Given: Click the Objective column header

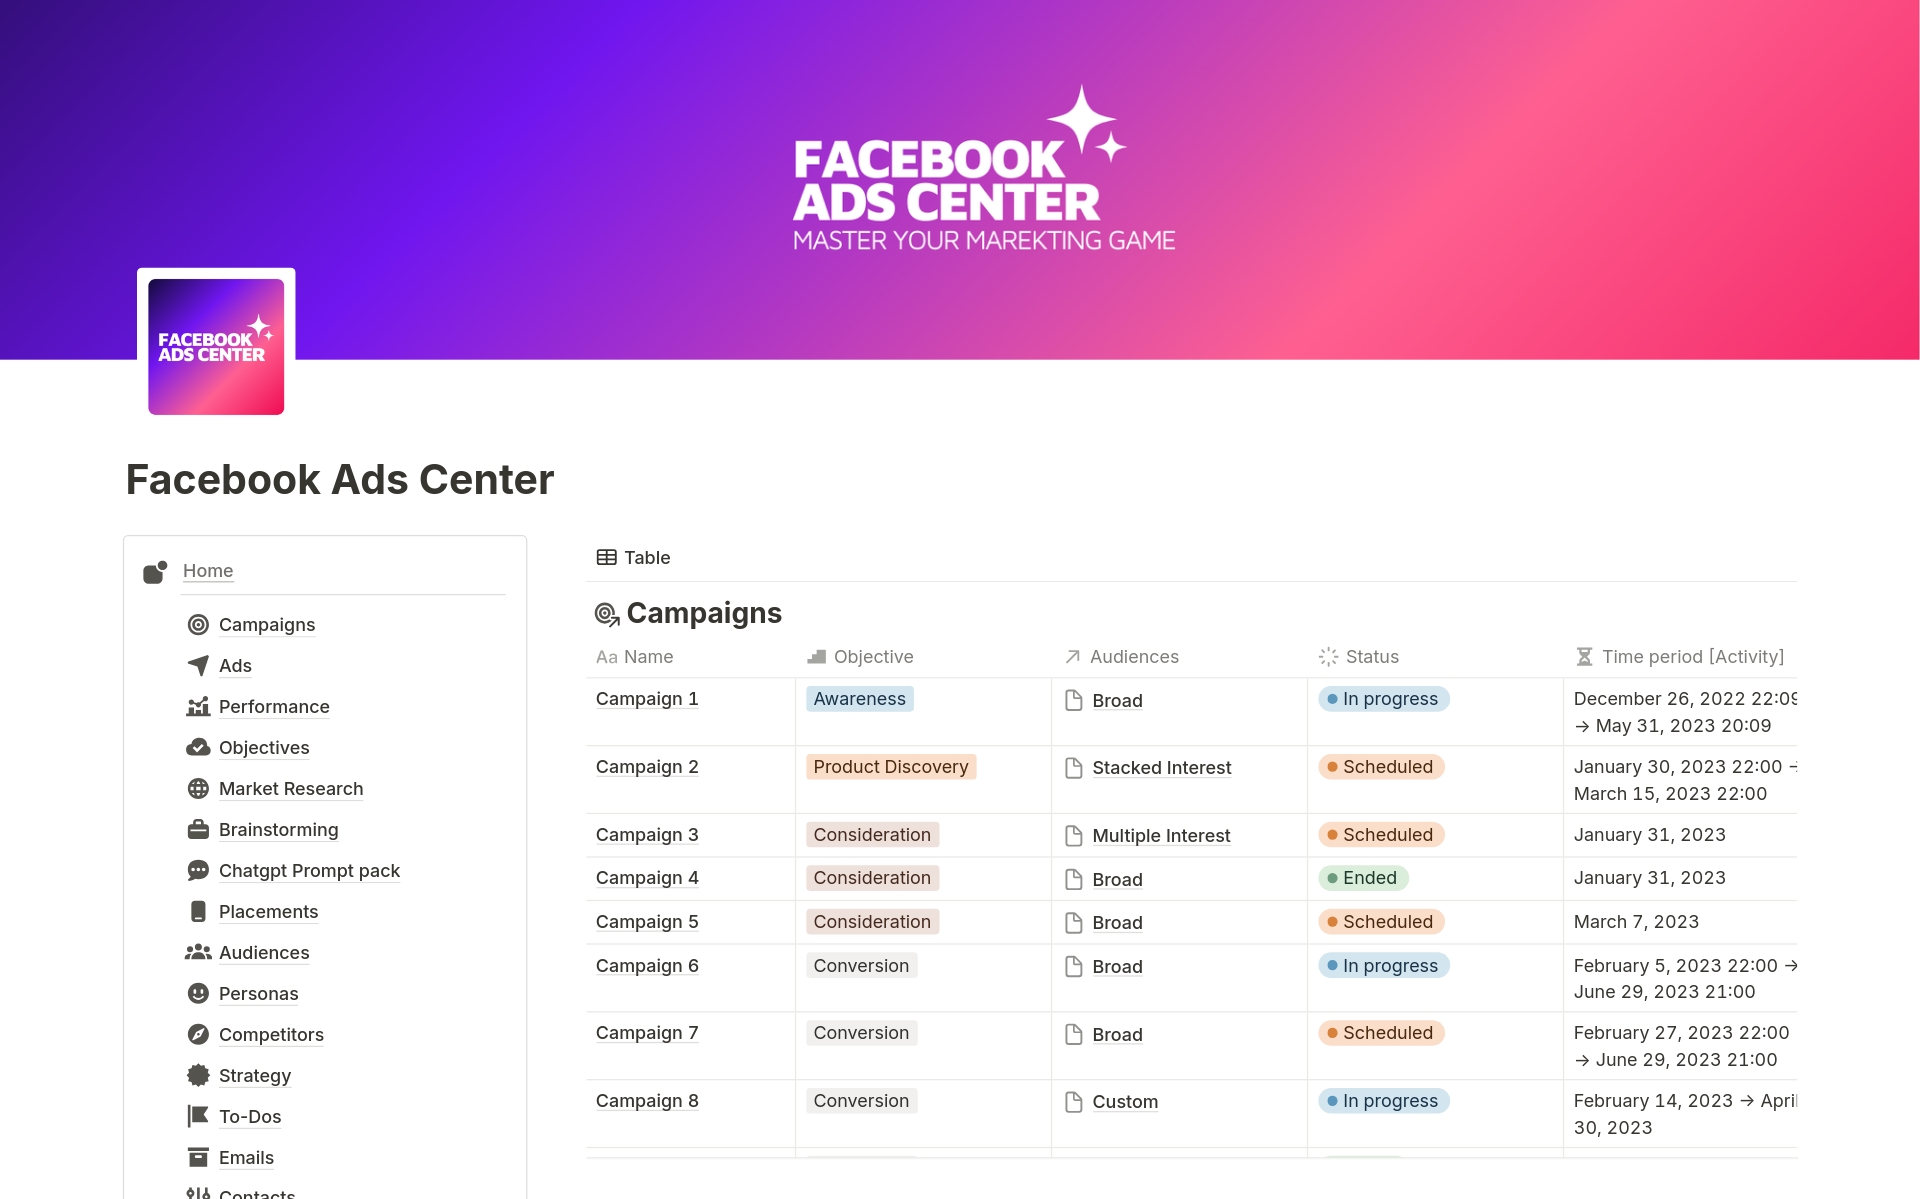Looking at the screenshot, I should [873, 657].
